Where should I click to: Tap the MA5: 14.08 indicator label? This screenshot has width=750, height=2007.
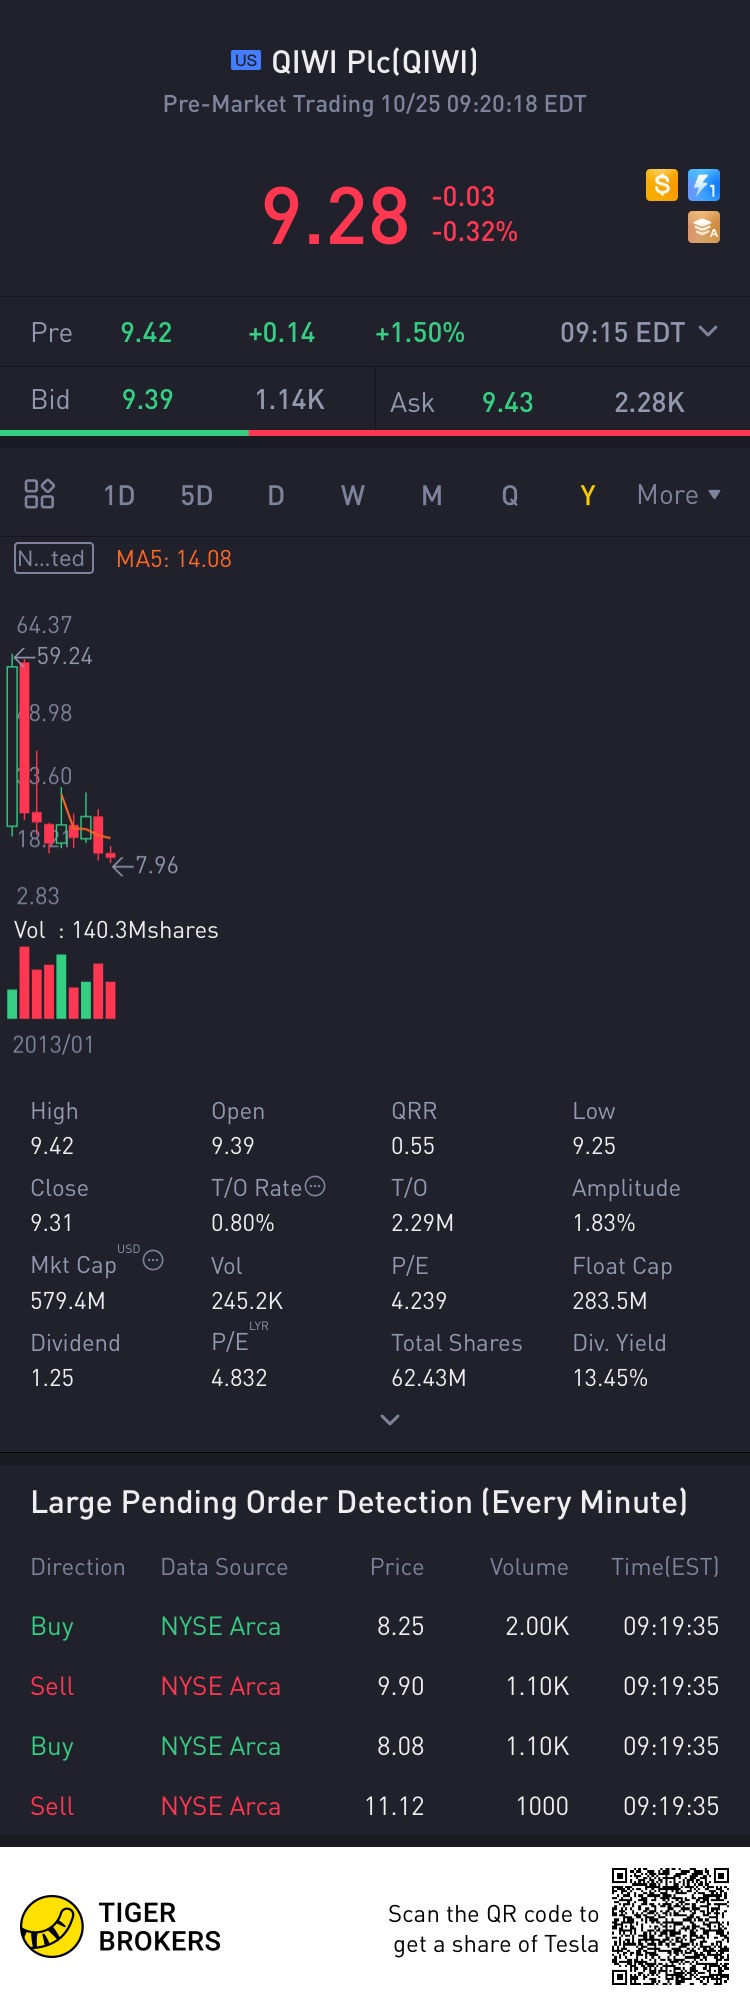[174, 559]
